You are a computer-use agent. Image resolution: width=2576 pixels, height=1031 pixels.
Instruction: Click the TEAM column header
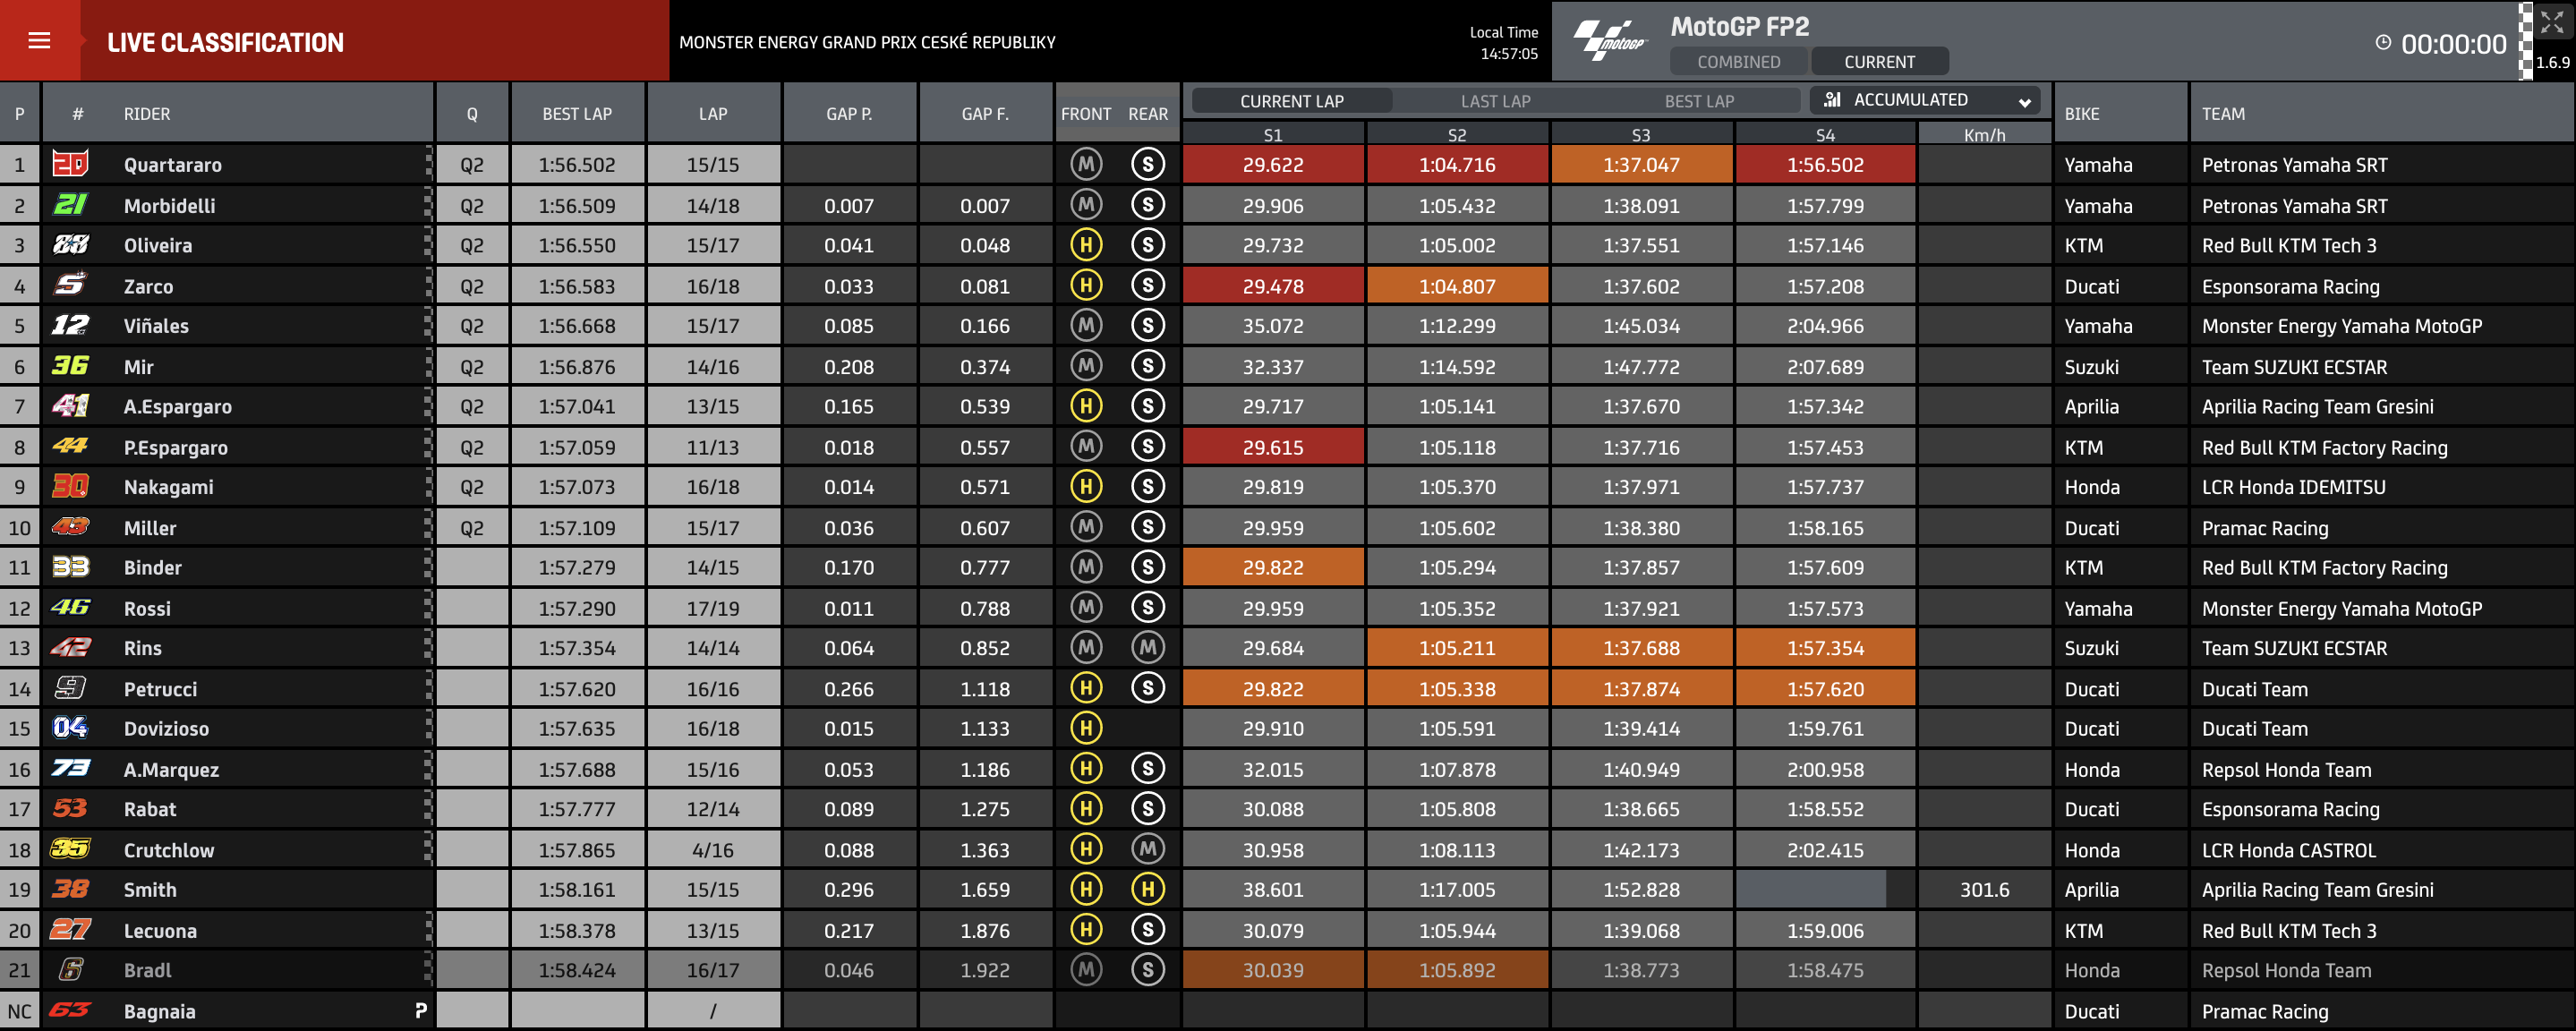(x=2223, y=114)
